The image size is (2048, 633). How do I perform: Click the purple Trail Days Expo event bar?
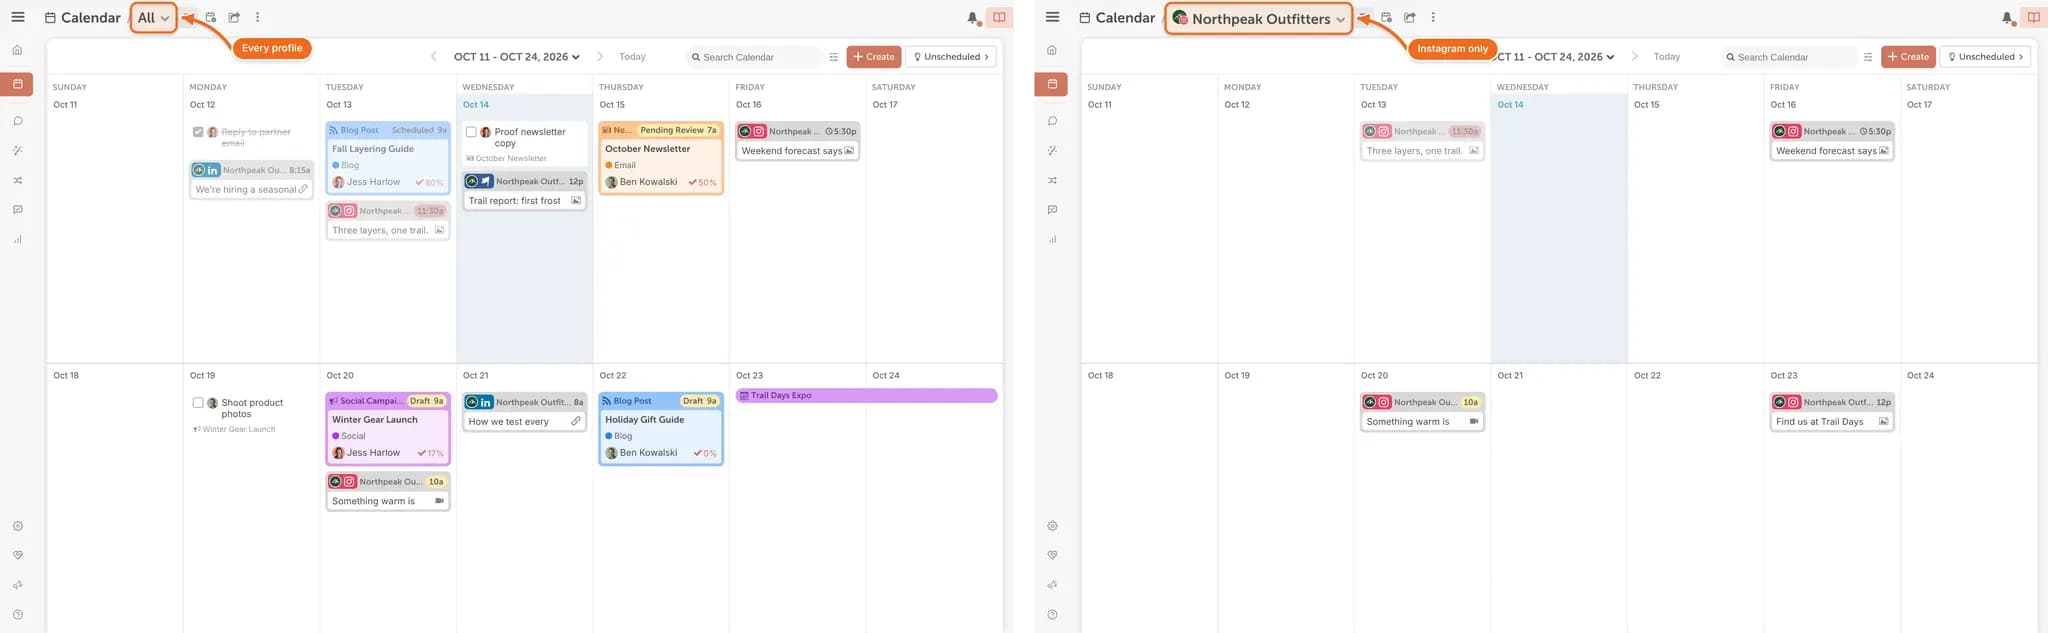point(866,396)
